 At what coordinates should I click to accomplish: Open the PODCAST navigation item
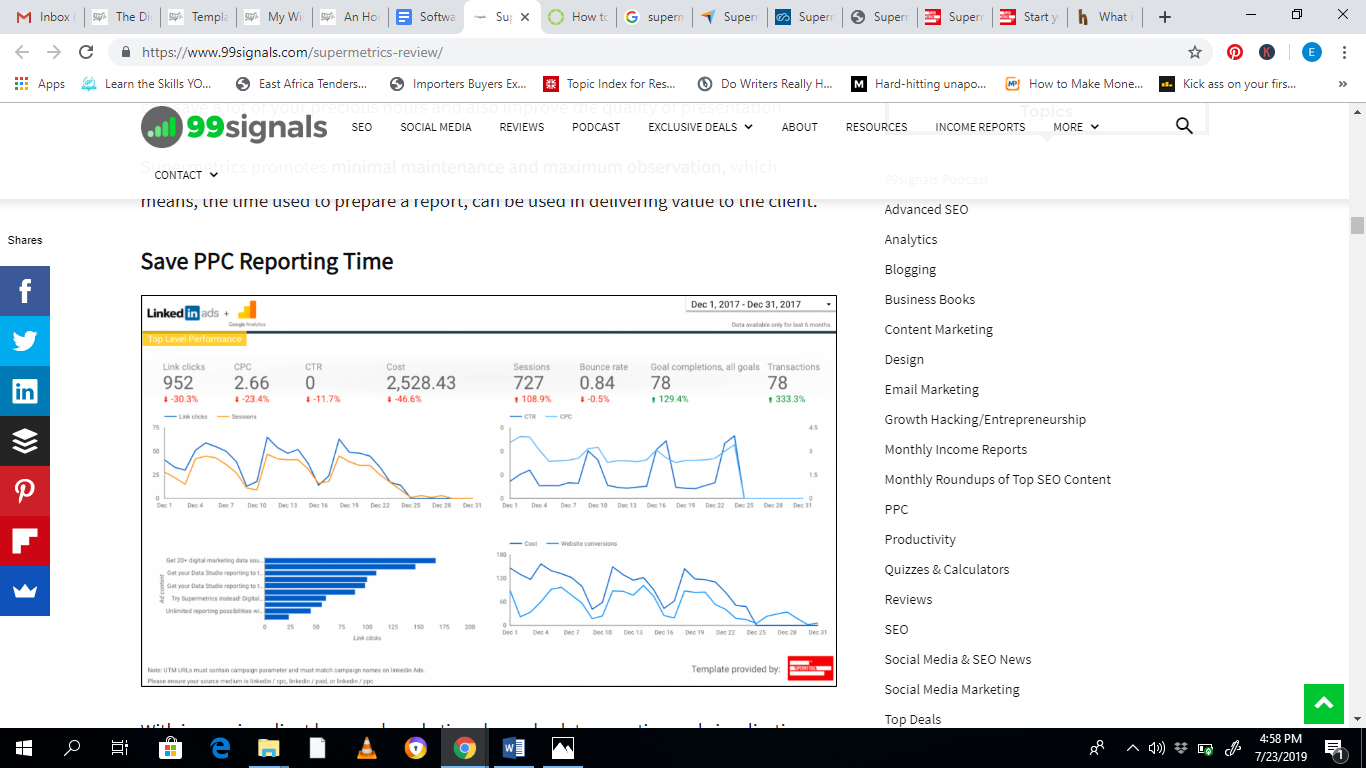click(596, 127)
